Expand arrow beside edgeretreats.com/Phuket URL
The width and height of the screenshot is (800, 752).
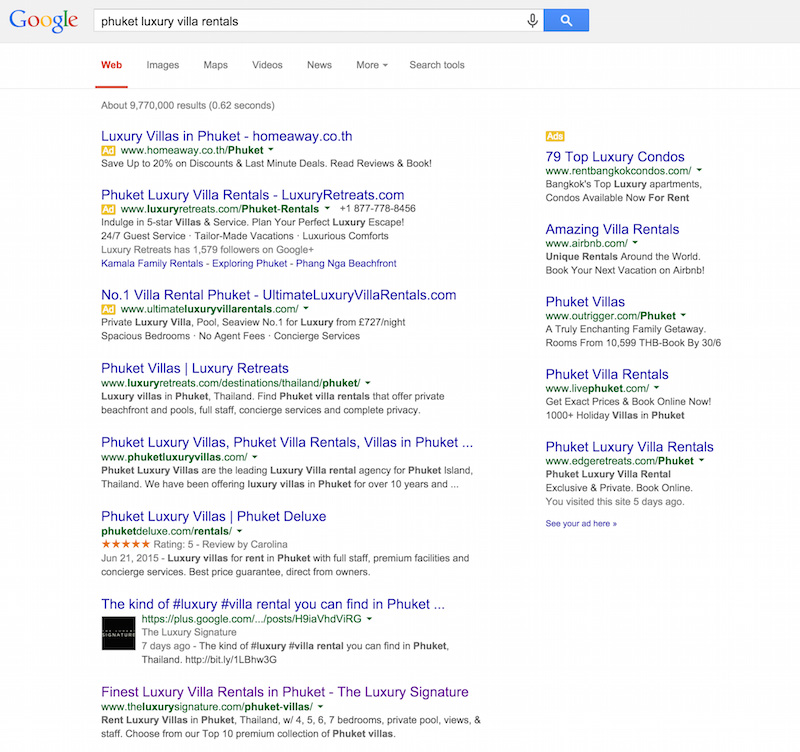tap(702, 460)
